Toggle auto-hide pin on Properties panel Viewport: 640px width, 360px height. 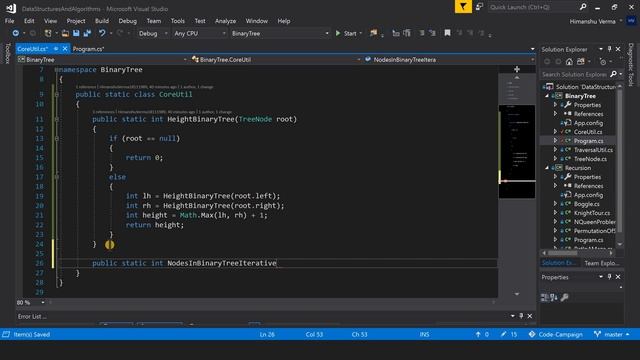click(609, 277)
